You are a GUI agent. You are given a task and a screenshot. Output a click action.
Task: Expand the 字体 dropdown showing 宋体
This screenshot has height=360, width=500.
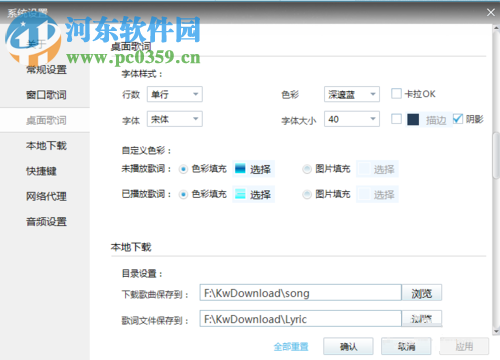coord(175,119)
